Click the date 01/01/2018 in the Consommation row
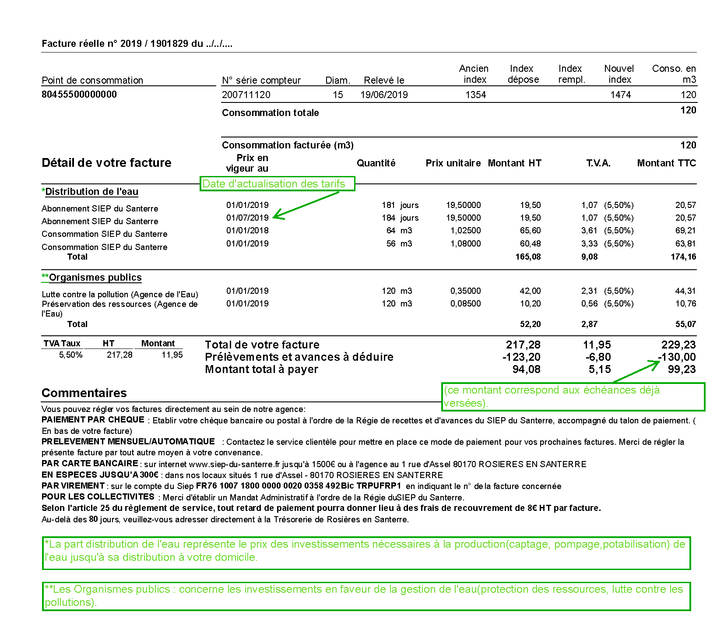 point(247,230)
